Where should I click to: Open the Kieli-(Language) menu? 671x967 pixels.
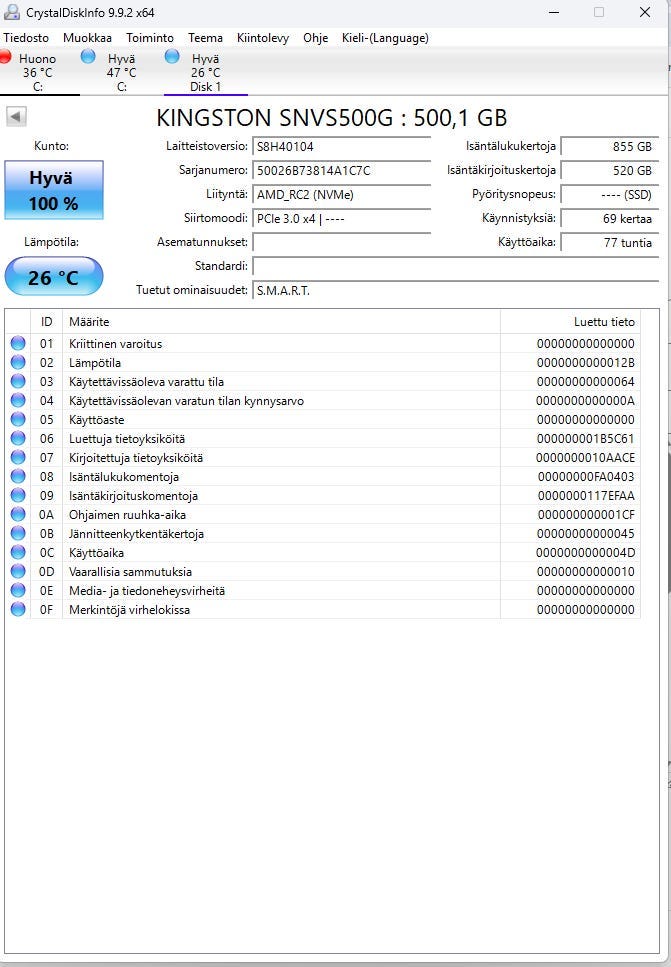tap(385, 38)
